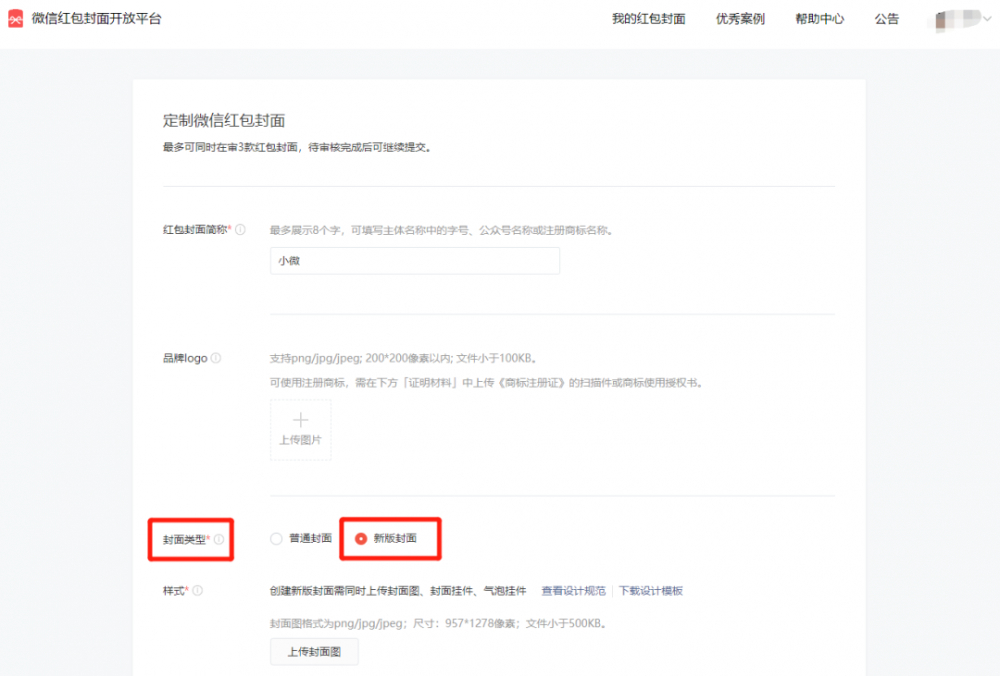Image resolution: width=1000 pixels, height=676 pixels.
Task: Click hint about 可使用注册商标 certificate
Action: click(x=486, y=383)
